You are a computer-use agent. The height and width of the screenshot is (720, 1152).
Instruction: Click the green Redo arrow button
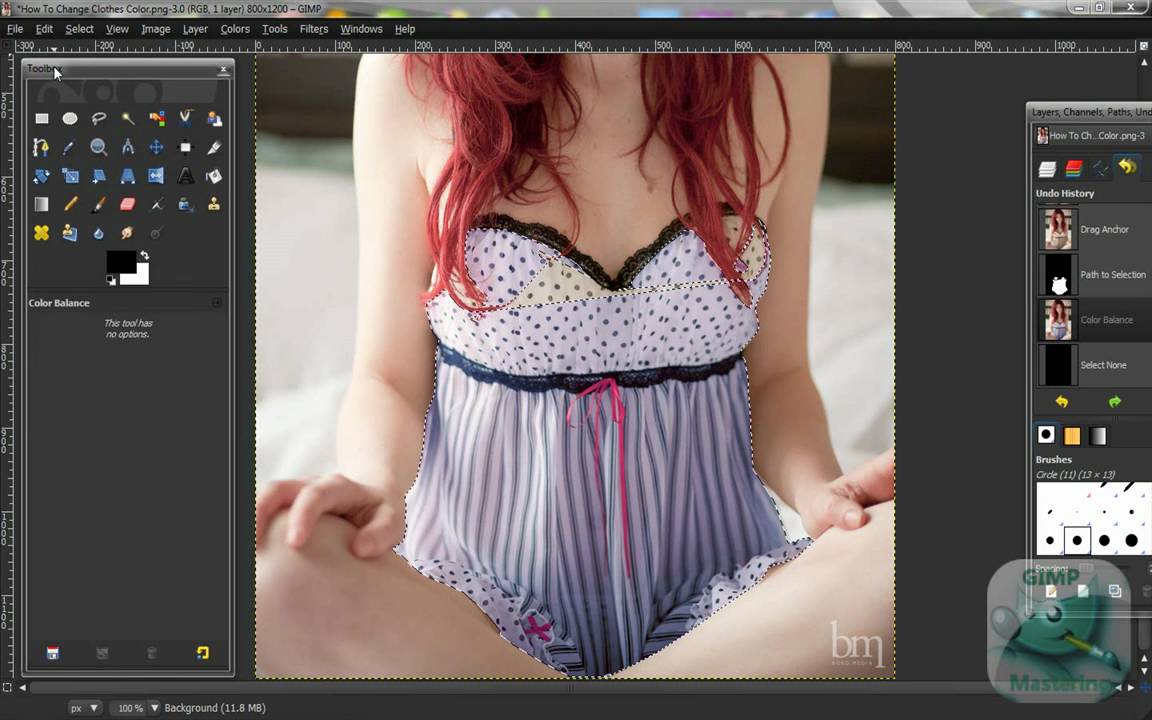(x=1115, y=402)
